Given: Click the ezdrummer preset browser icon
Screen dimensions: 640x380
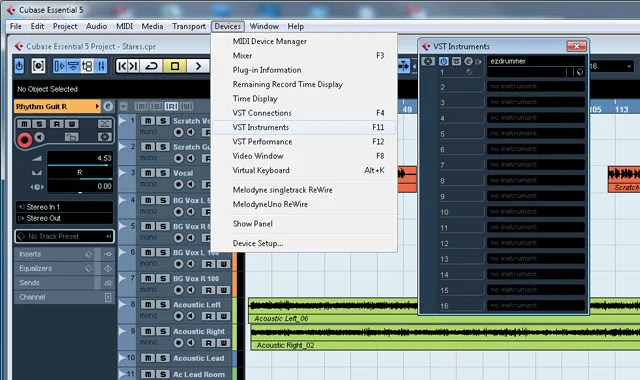Looking at the screenshot, I should [x=579, y=72].
